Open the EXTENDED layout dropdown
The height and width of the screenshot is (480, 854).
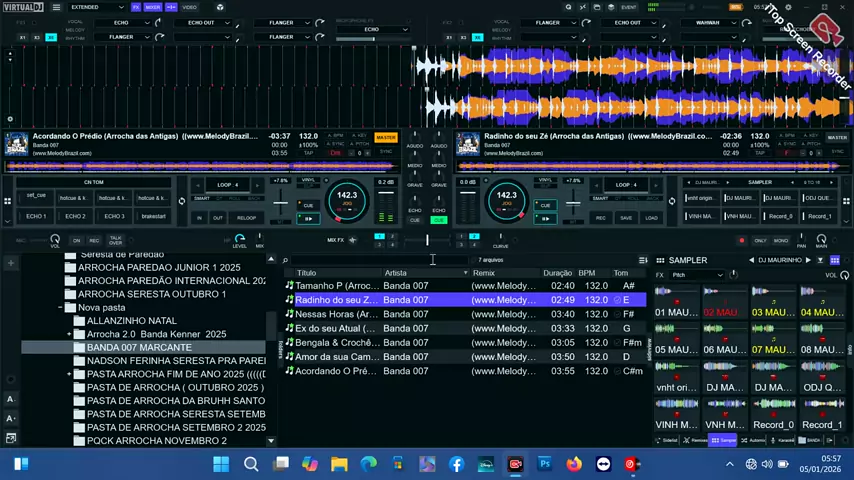click(x=98, y=7)
